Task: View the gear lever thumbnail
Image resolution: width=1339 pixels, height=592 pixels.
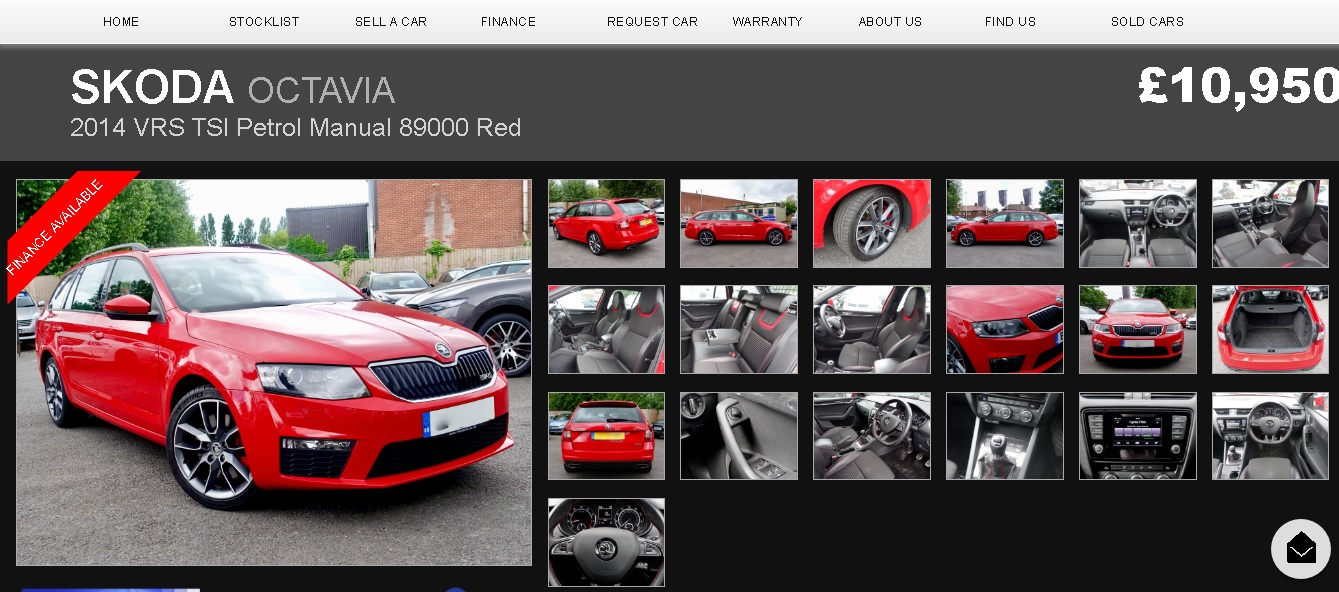Action: (1005, 436)
